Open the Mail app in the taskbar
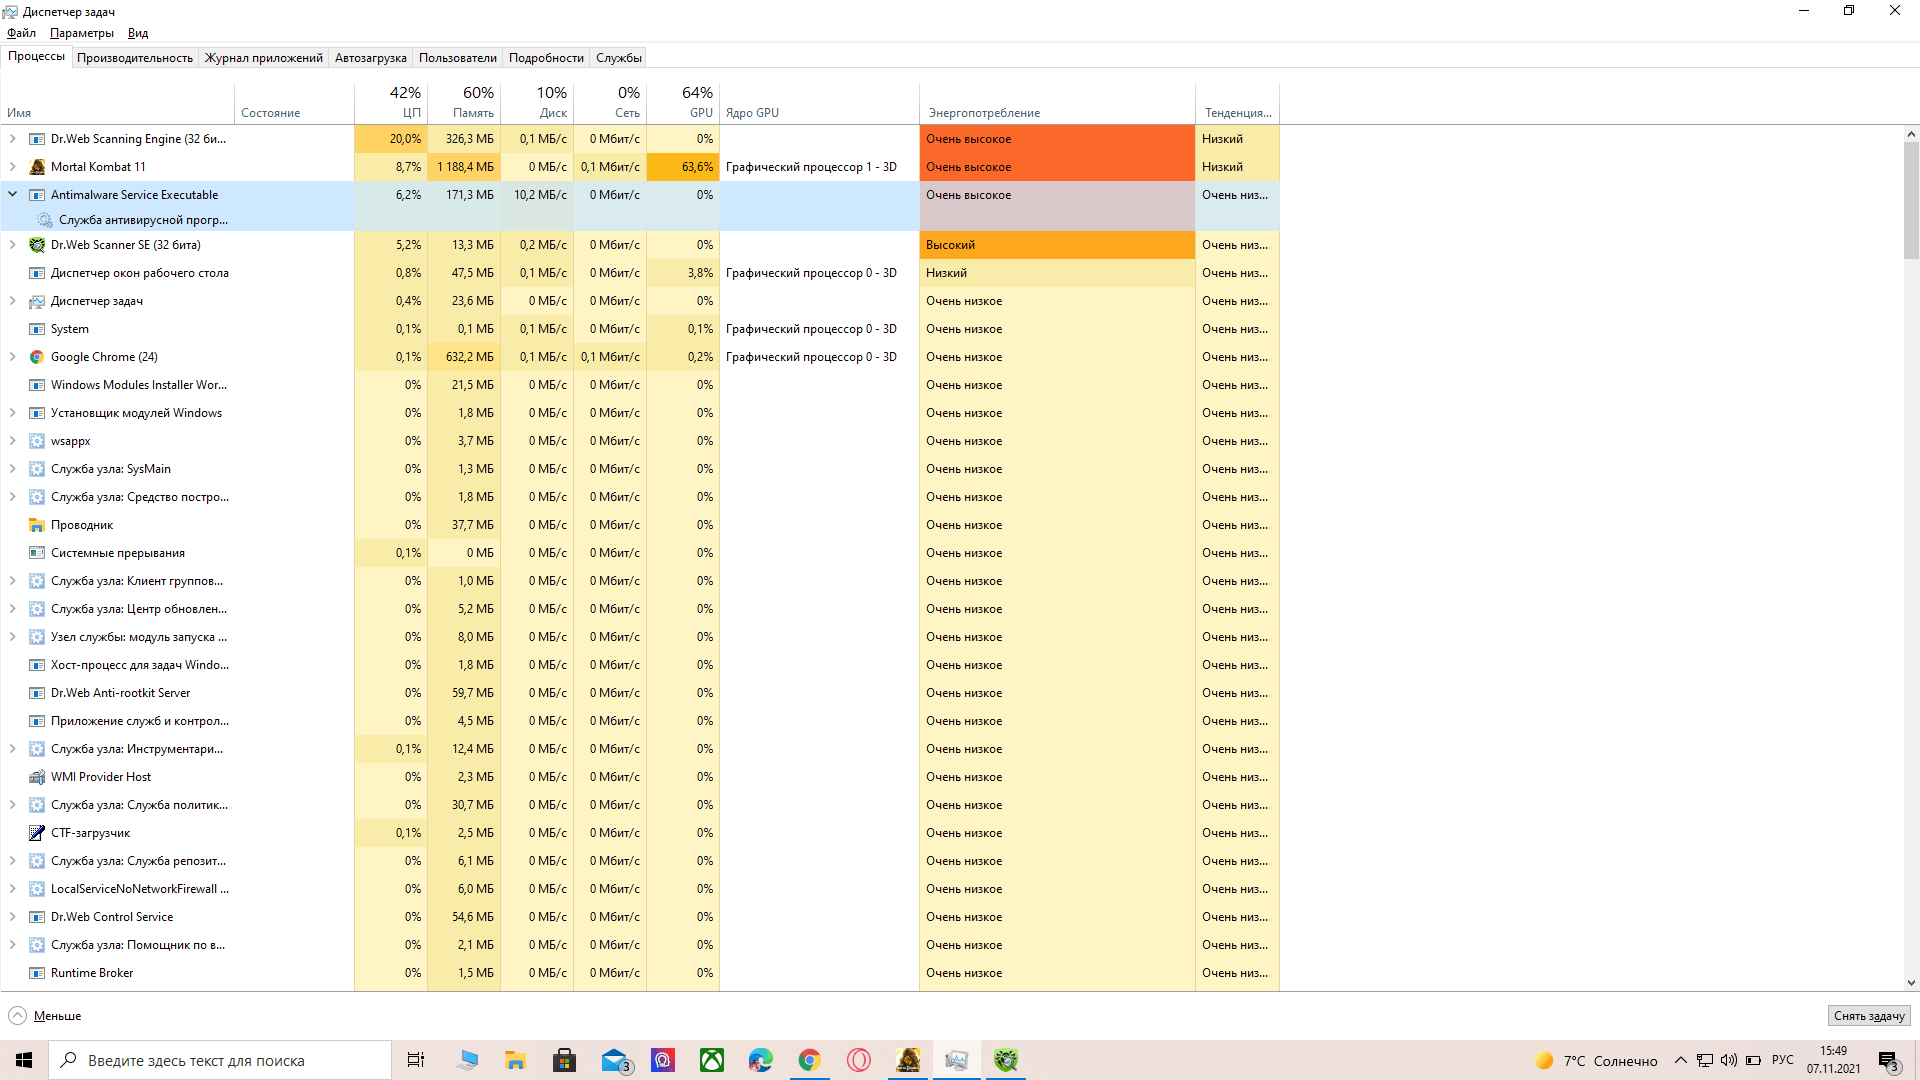Image resolution: width=1920 pixels, height=1080 pixels. click(x=614, y=1060)
